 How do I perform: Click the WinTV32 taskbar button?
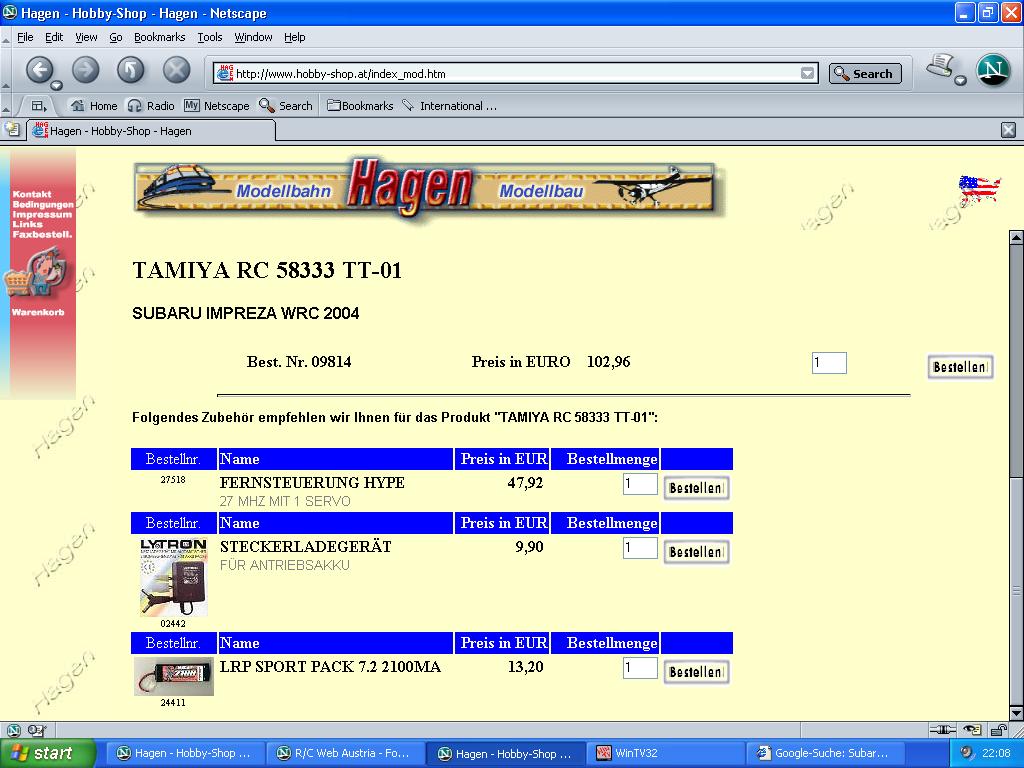665,753
